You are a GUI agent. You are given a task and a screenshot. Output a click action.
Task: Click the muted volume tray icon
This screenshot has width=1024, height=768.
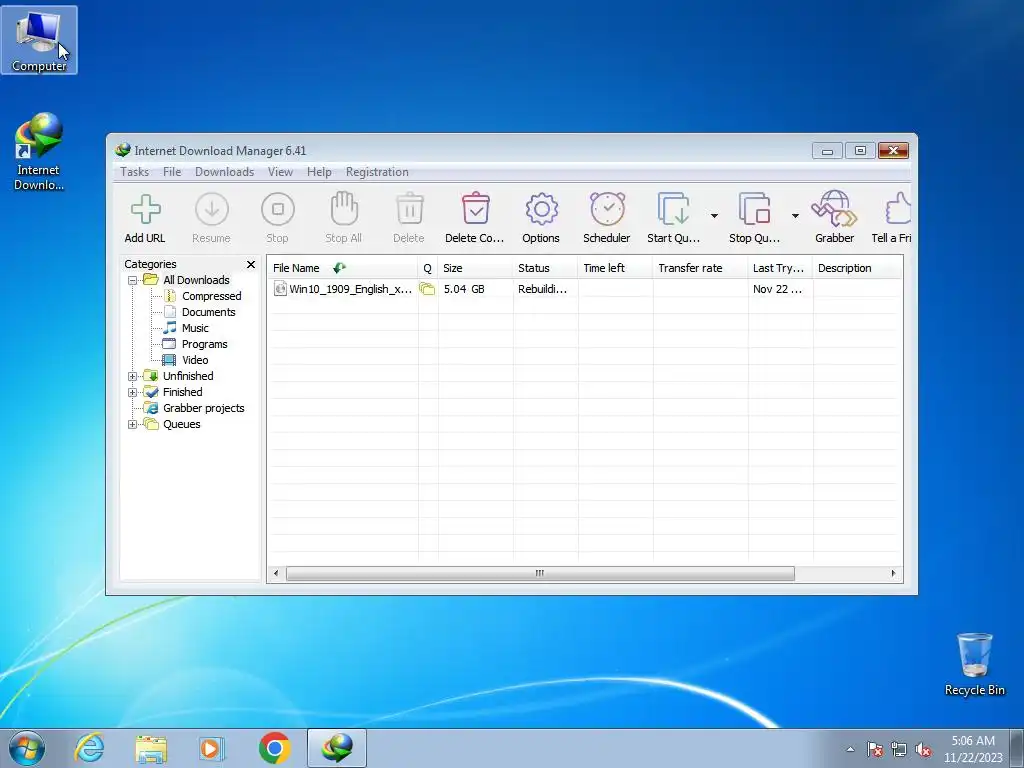tap(923, 750)
